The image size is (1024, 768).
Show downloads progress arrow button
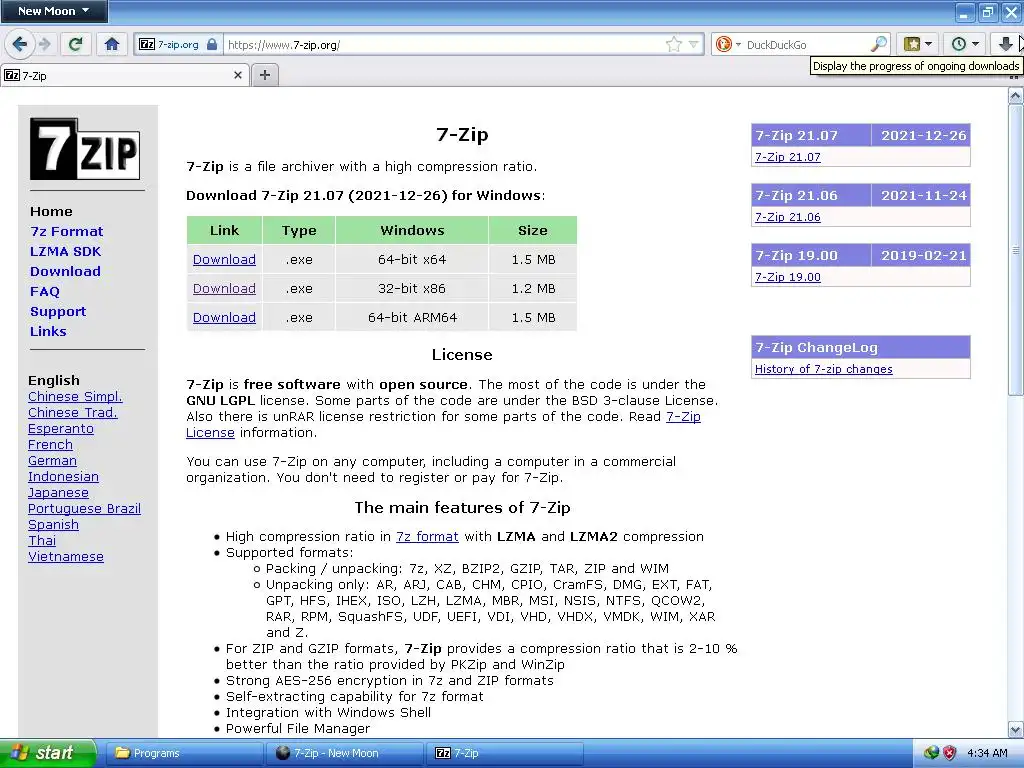(1005, 44)
